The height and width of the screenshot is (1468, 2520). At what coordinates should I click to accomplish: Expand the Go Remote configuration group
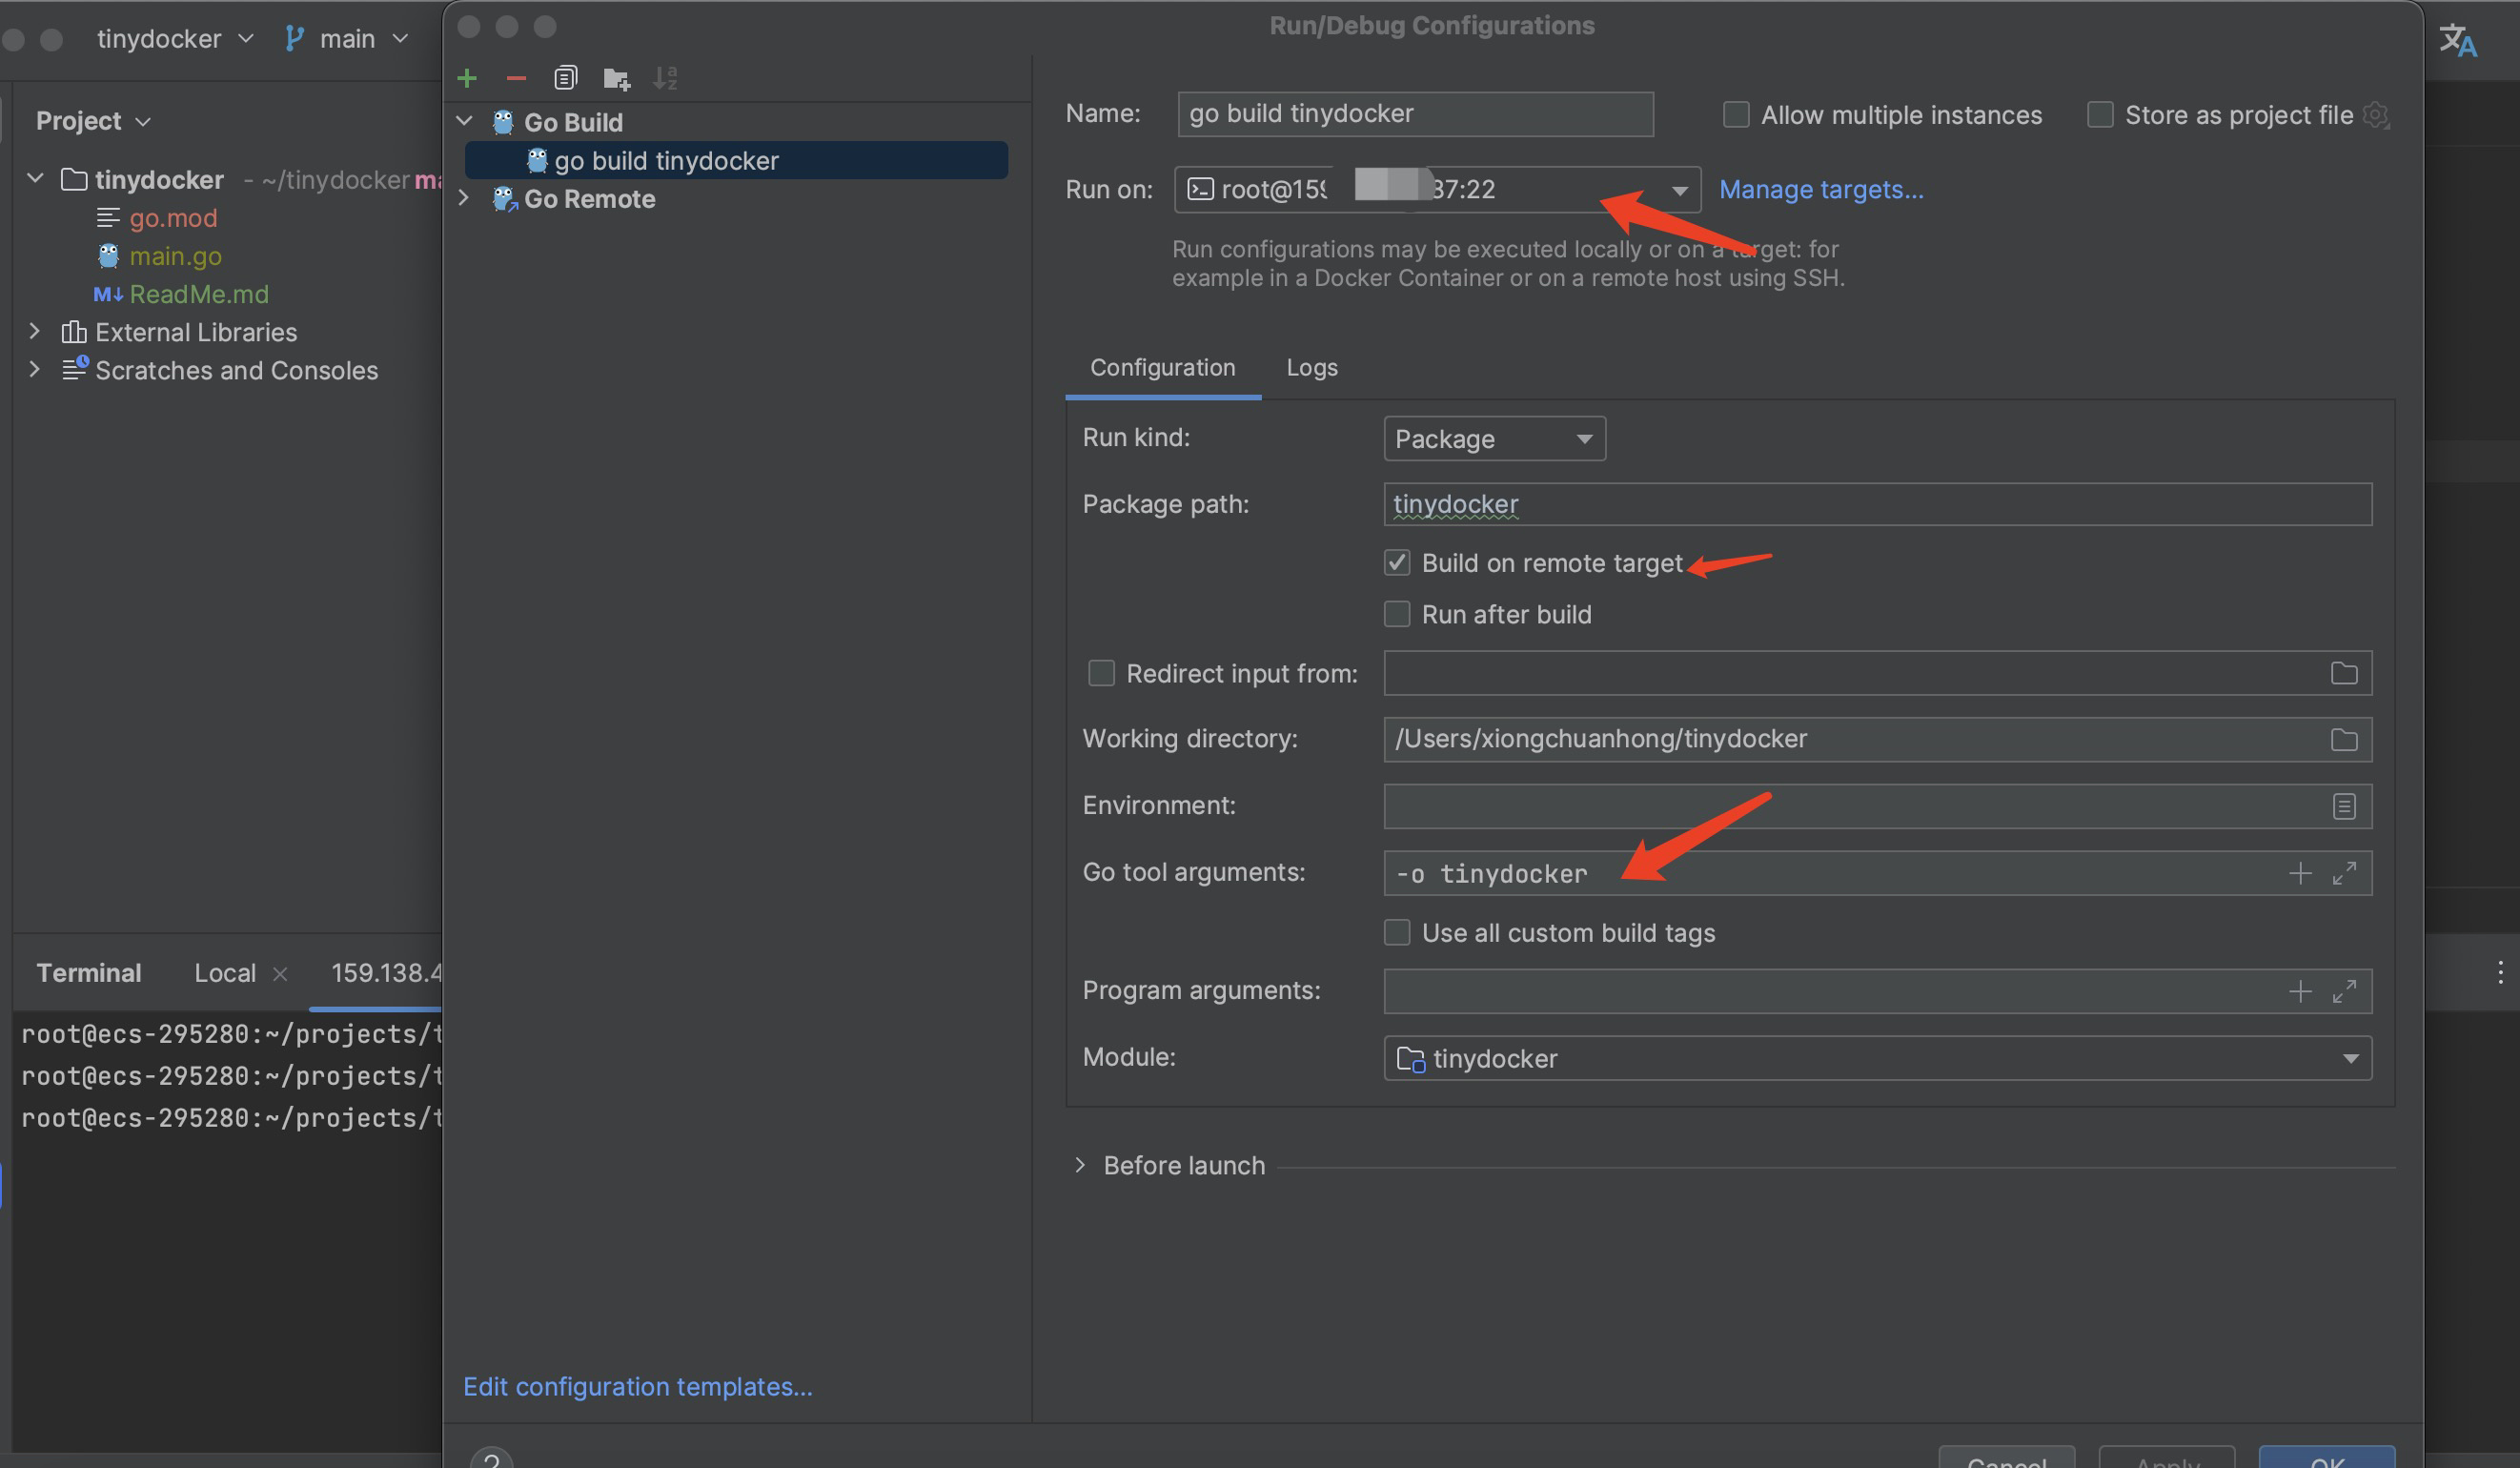pos(464,199)
